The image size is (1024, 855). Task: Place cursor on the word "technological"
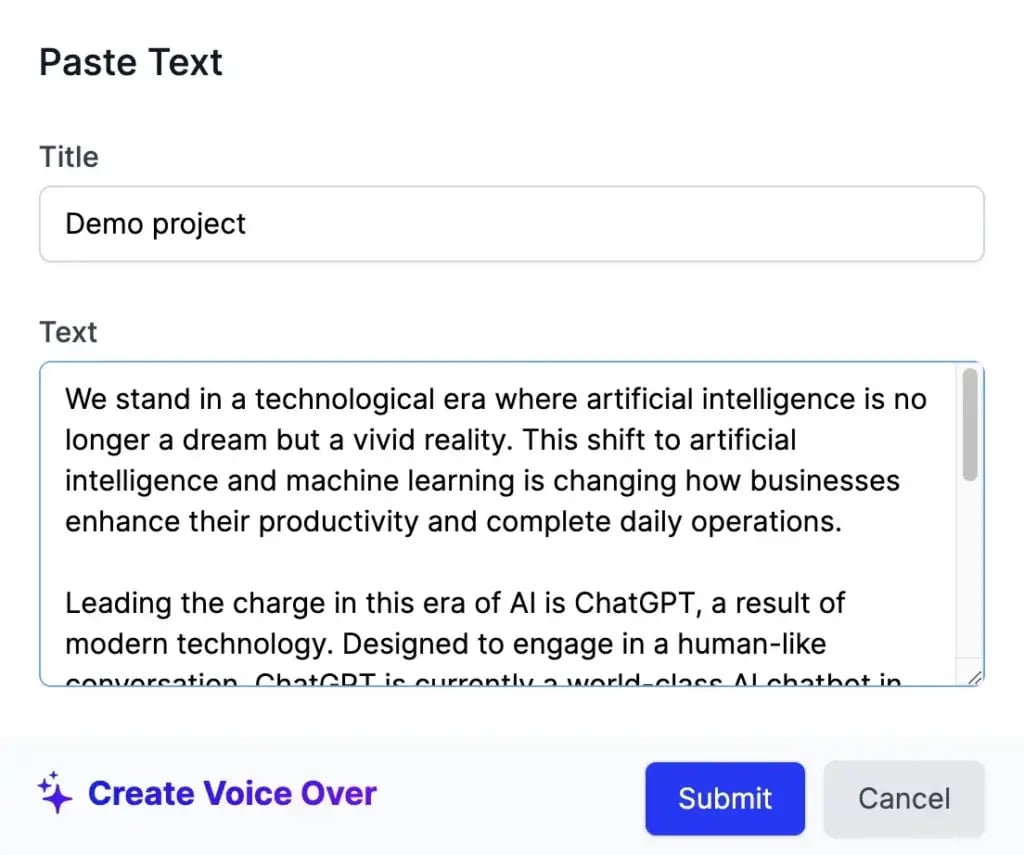click(x=339, y=399)
